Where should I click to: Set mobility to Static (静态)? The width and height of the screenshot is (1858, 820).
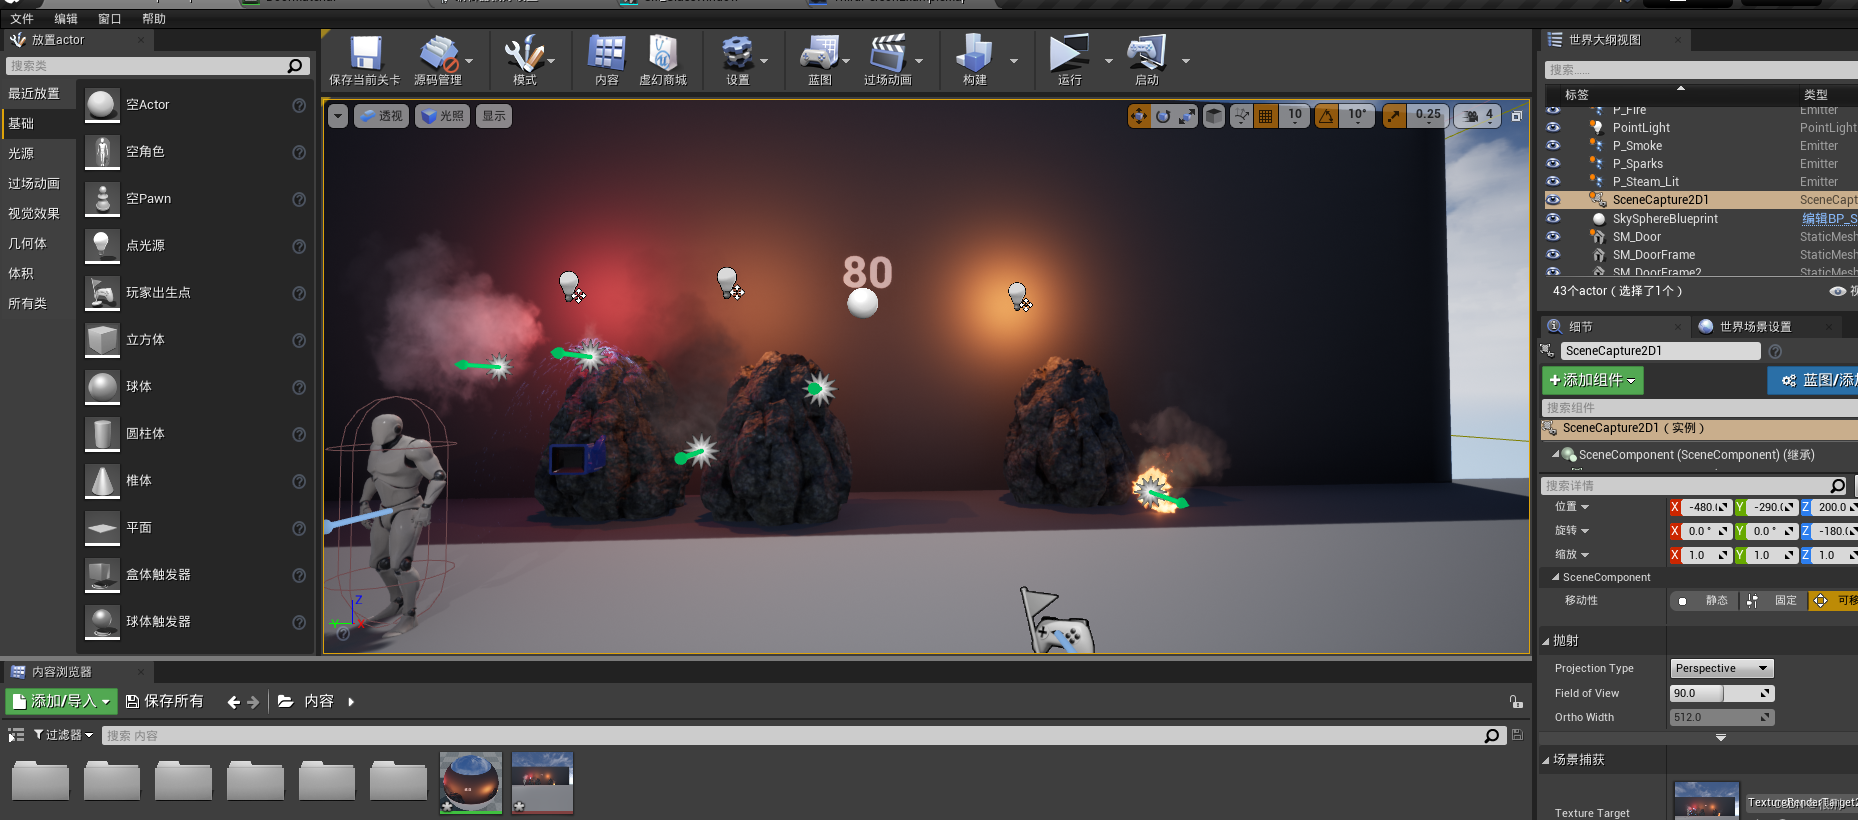pos(1705,601)
